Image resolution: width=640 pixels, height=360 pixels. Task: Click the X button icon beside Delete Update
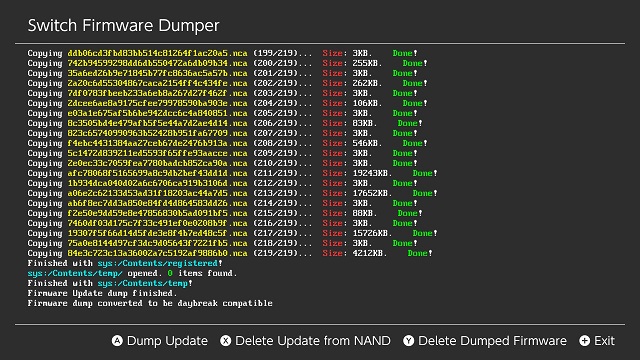pos(226,341)
